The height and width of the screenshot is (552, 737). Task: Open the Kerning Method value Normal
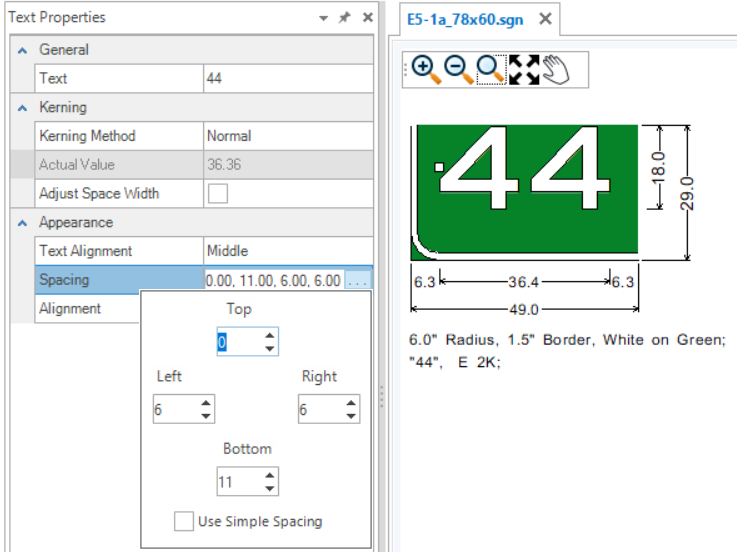pos(288,136)
